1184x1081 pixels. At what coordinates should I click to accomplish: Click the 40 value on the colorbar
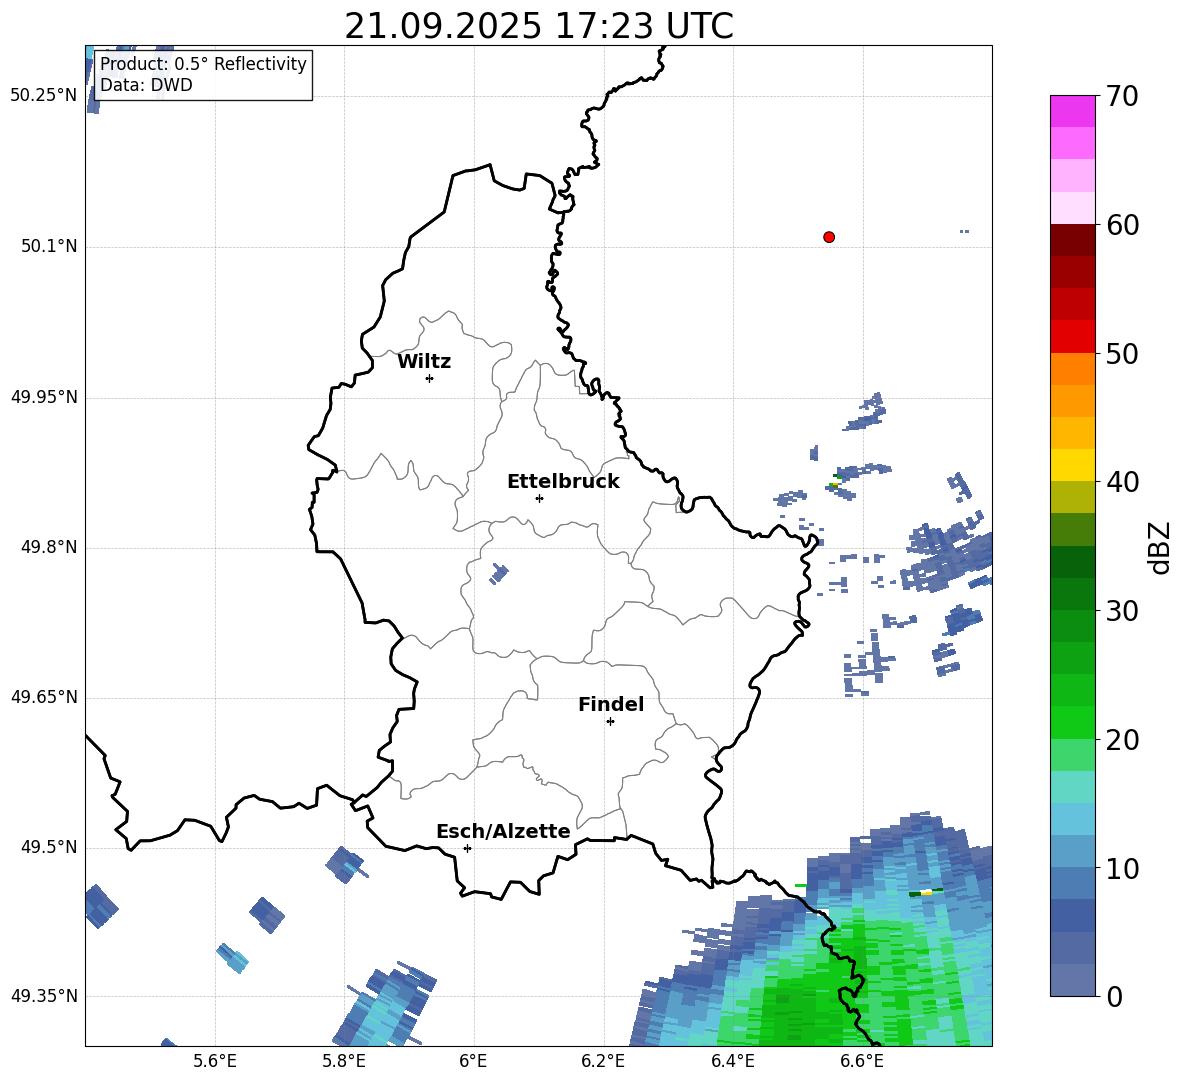(x=1122, y=482)
